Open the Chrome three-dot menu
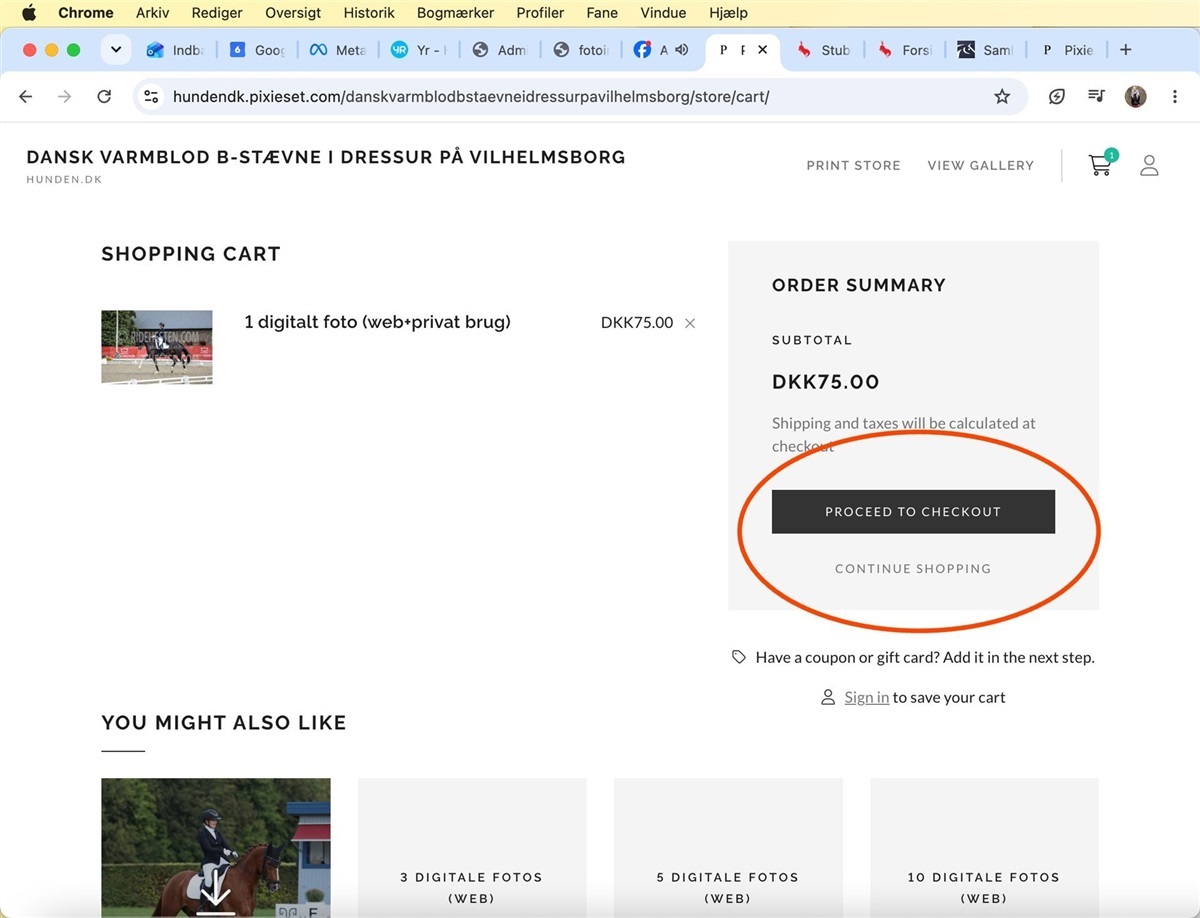Viewport: 1200px width, 918px height. pos(1175,97)
